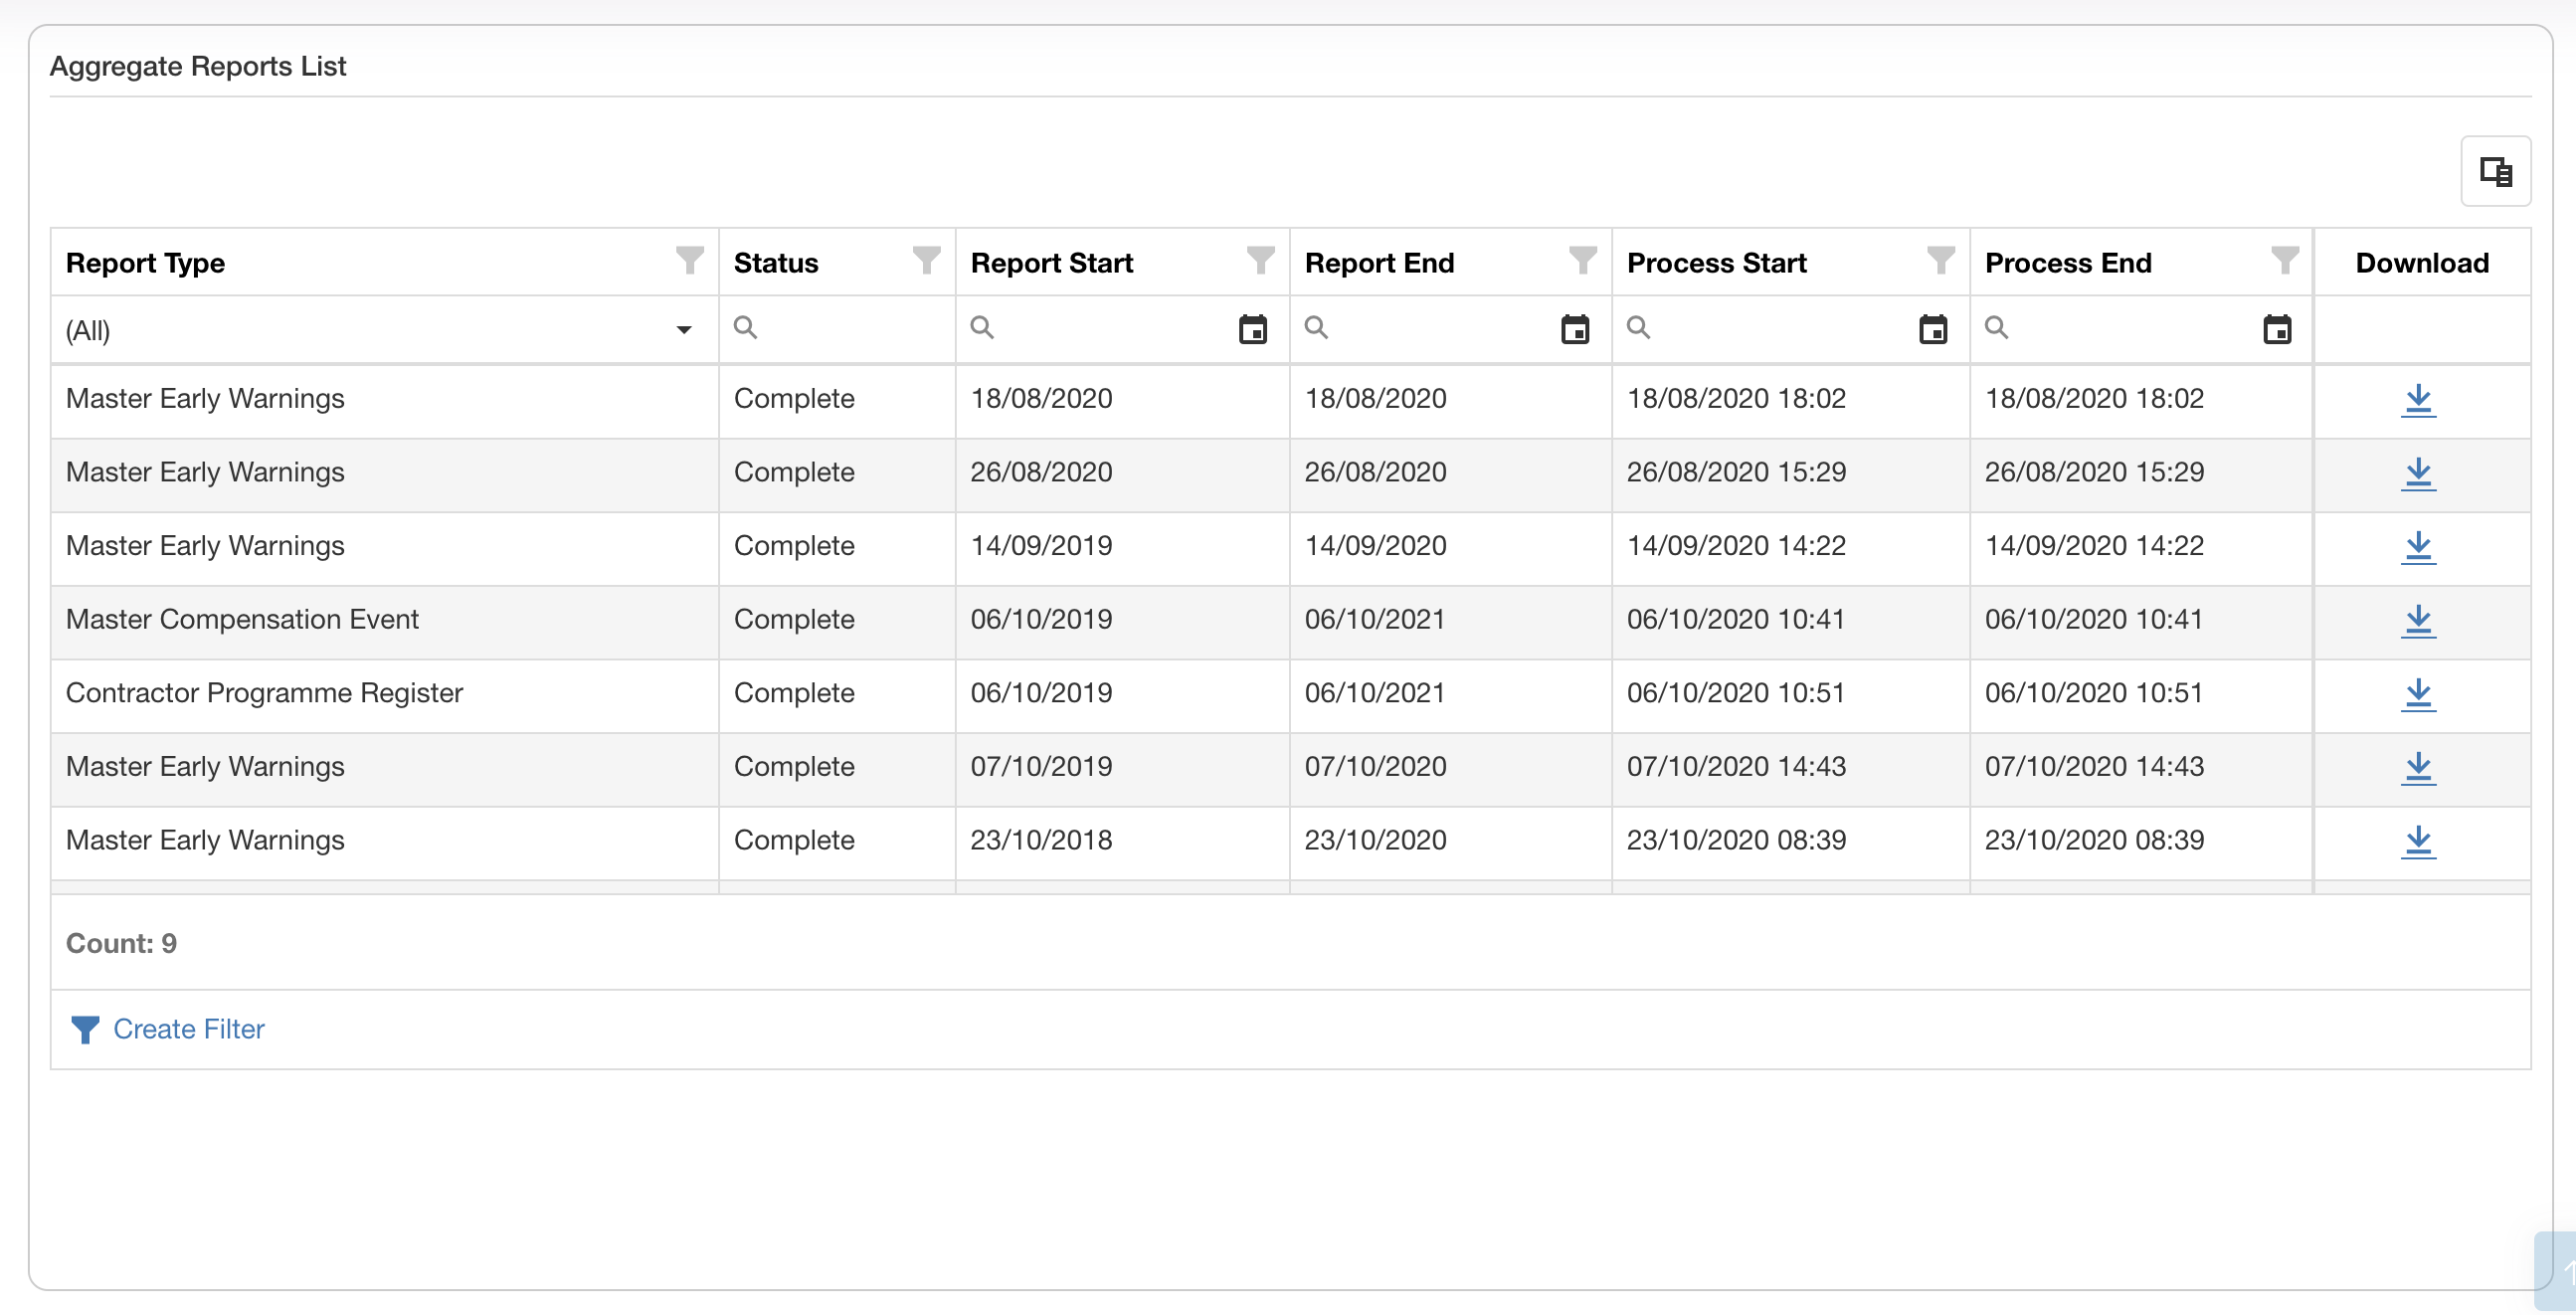
Task: Open Report Start calendar picker
Action: [1252, 329]
